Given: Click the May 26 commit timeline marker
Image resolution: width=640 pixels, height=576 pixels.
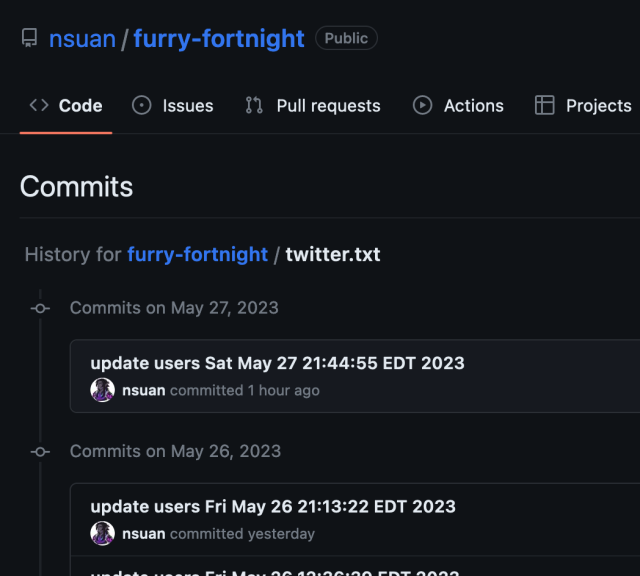Looking at the screenshot, I should 41,451.
